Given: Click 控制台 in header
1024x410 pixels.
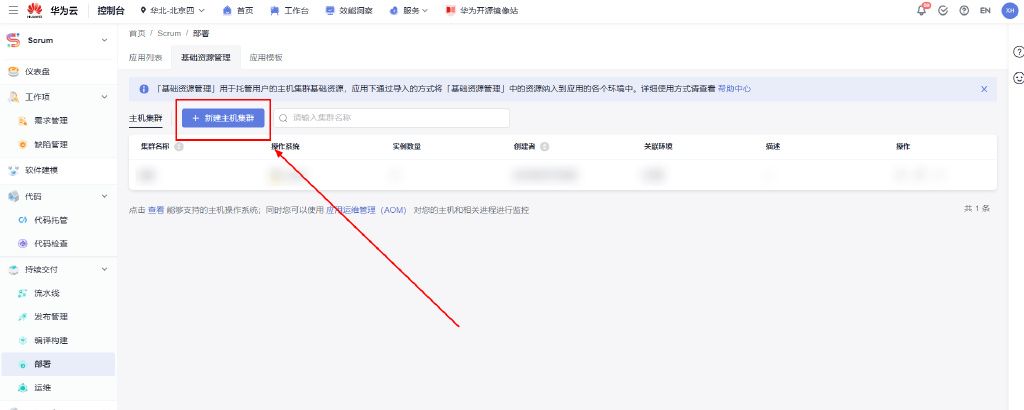Looking at the screenshot, I should point(111,10).
